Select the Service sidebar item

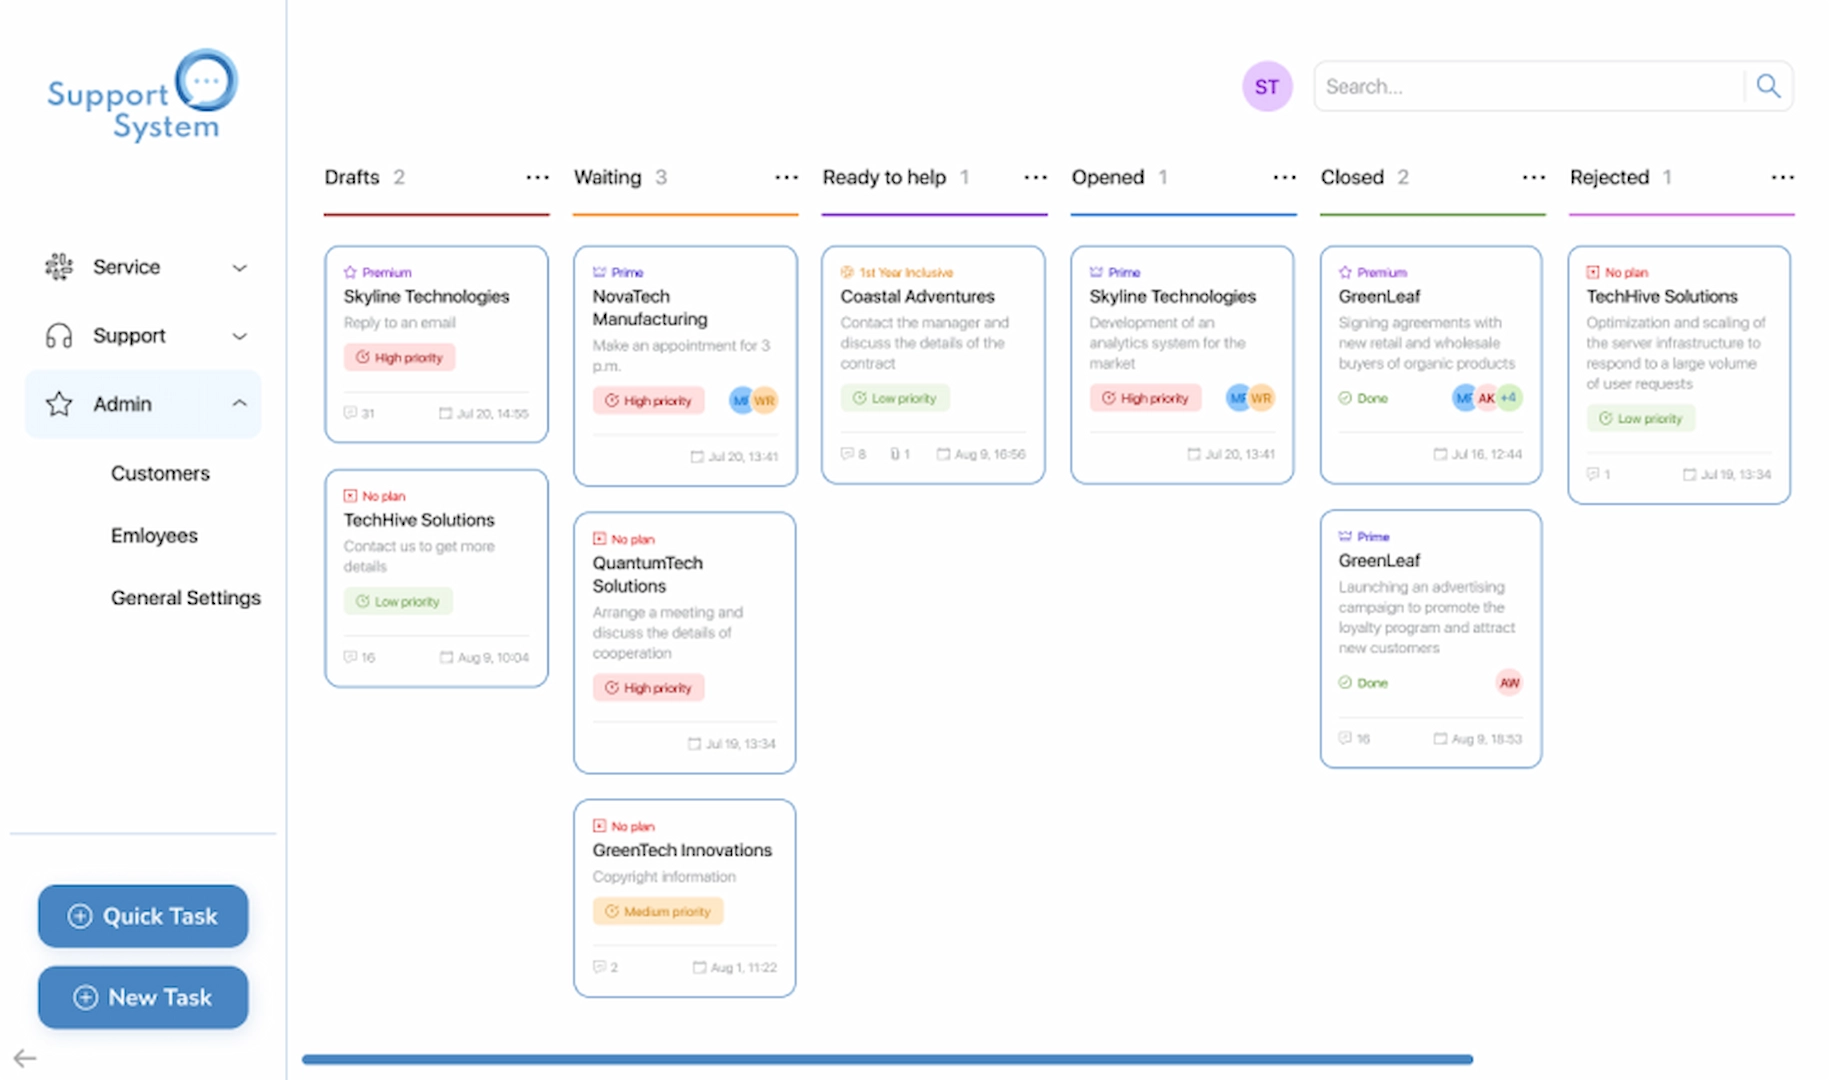pyautogui.click(x=143, y=267)
